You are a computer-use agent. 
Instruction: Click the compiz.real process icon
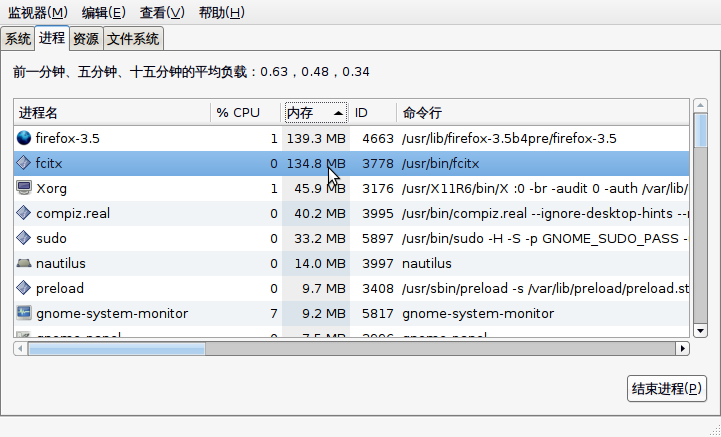pos(23,213)
